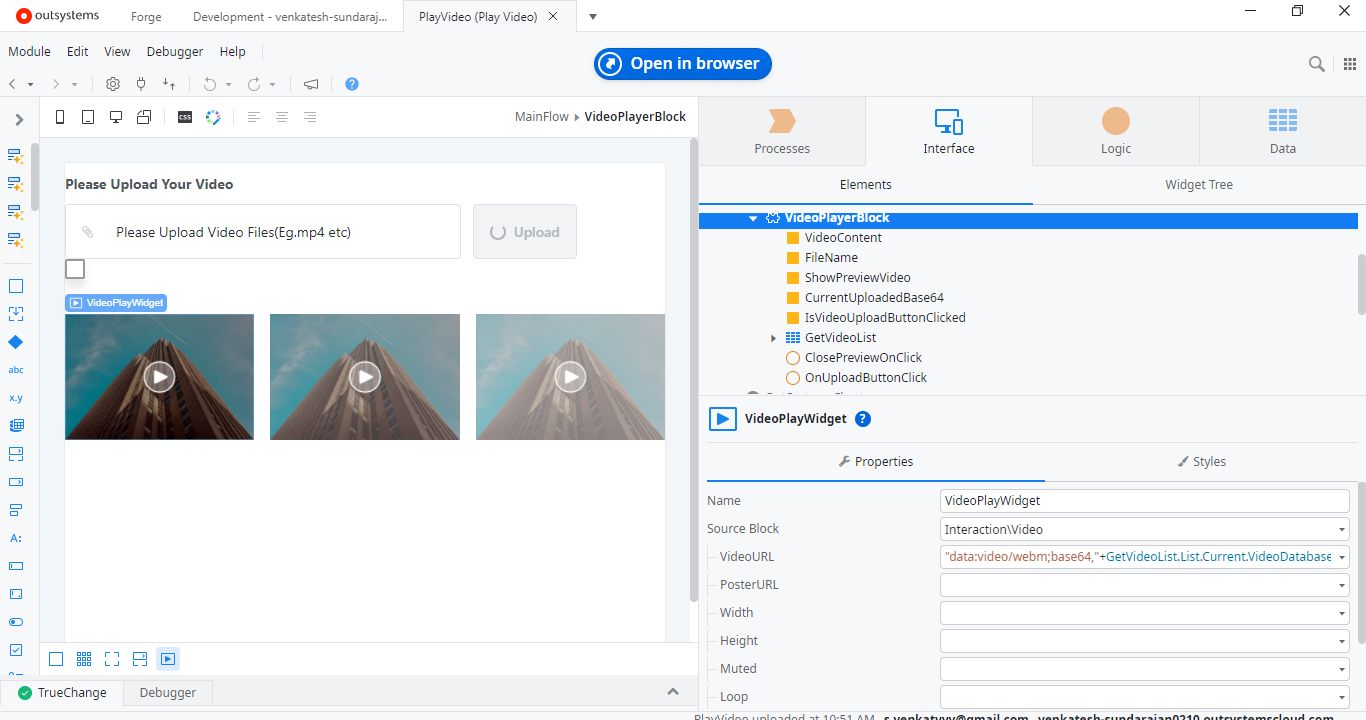Viewport: 1366px width, 720px height.
Task: Open the Styles tab of the widget
Action: [1201, 462]
